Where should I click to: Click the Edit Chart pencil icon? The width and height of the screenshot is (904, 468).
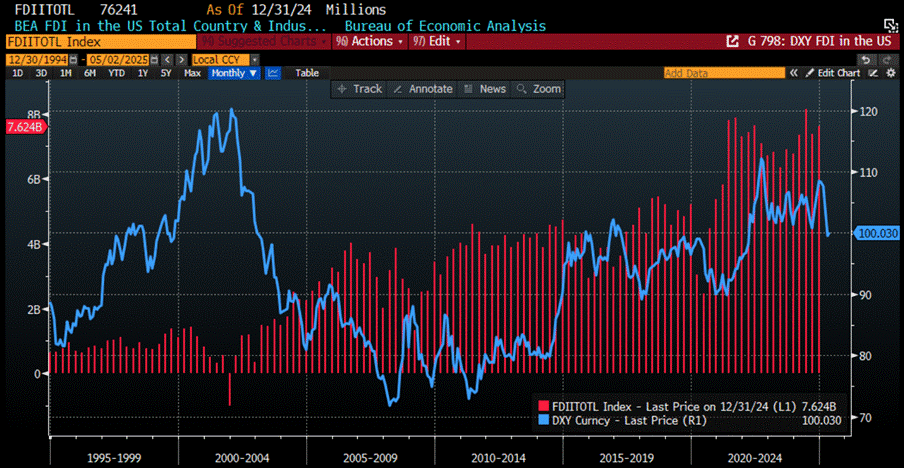click(809, 73)
